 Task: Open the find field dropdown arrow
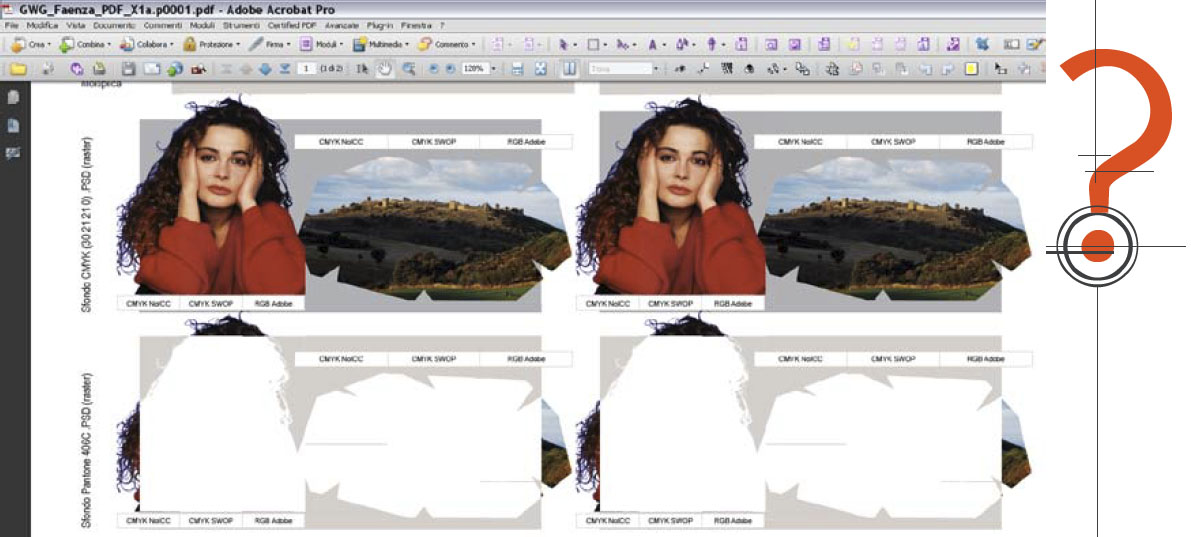(656, 69)
